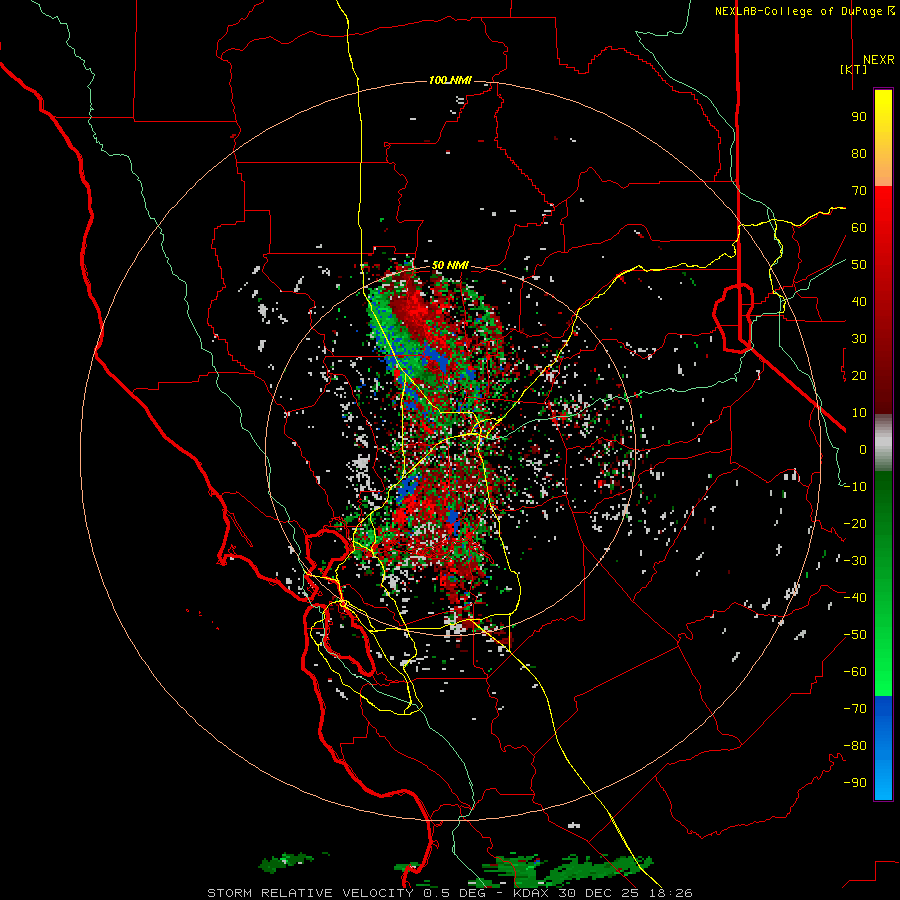Click the 0.5 DEG elevation text in the caption

click(454, 893)
